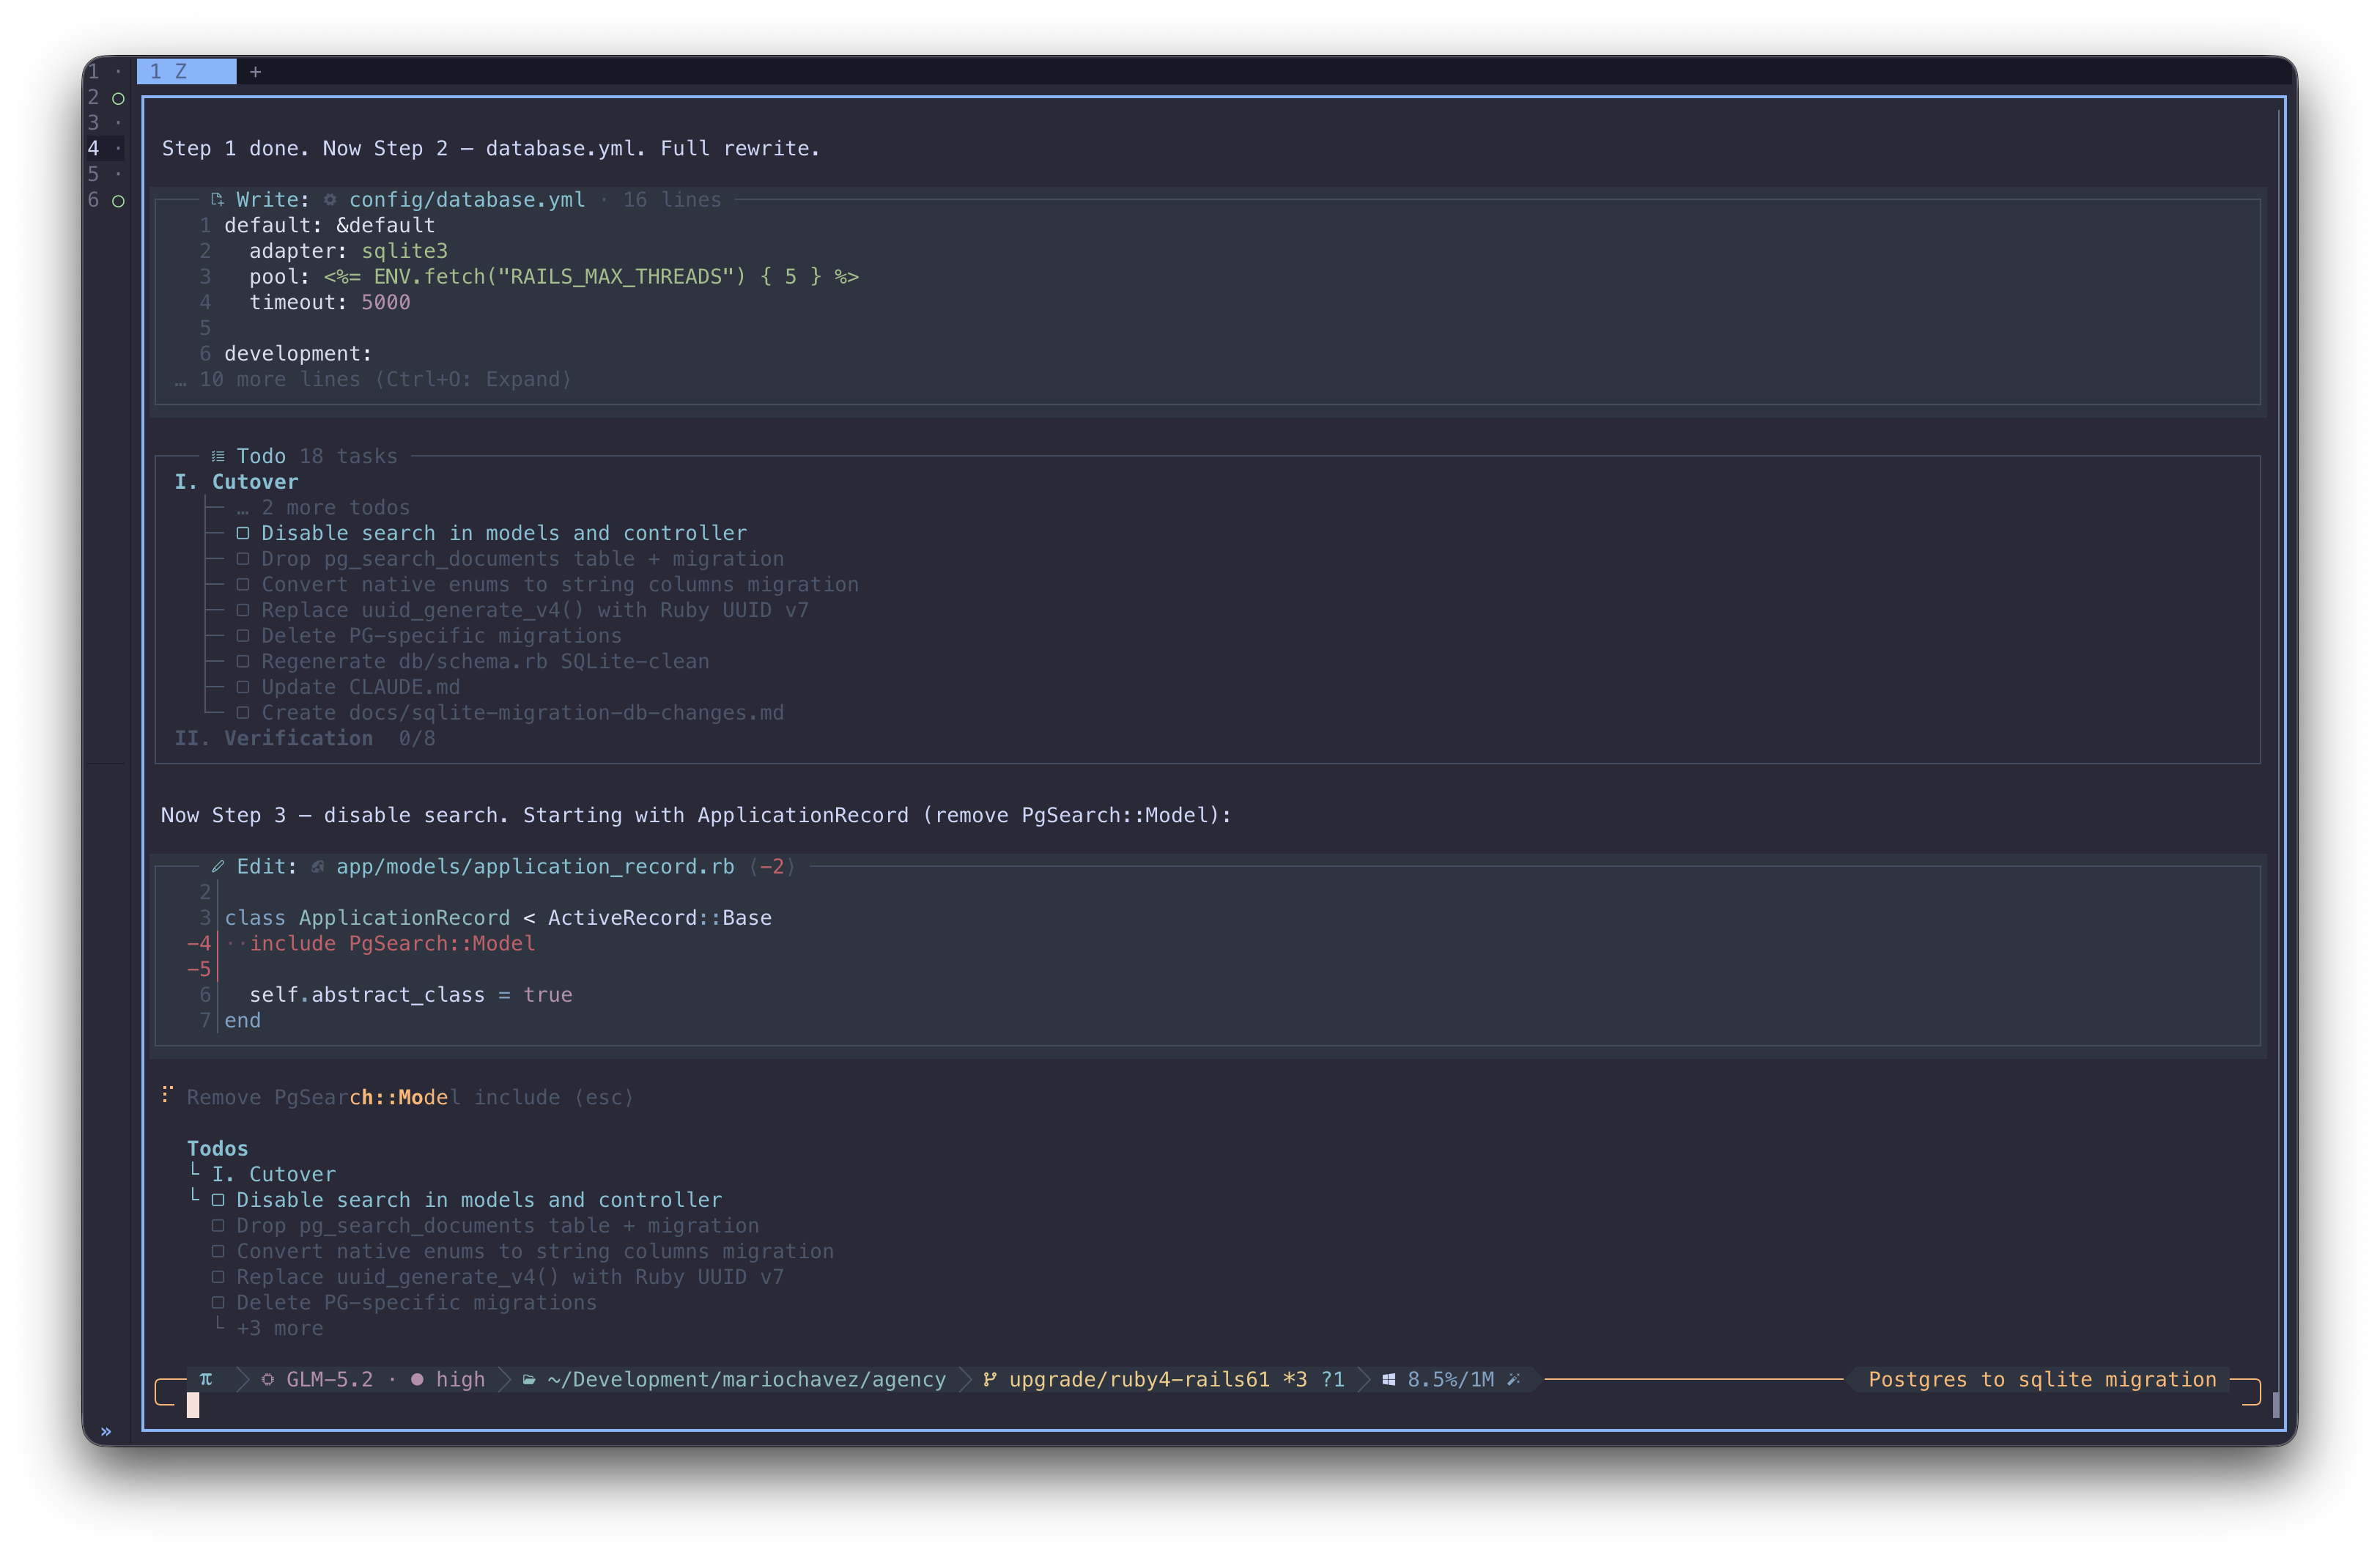
Task: Expand 'II. Verification 0/8' section
Action: pyautogui.click(x=305, y=738)
